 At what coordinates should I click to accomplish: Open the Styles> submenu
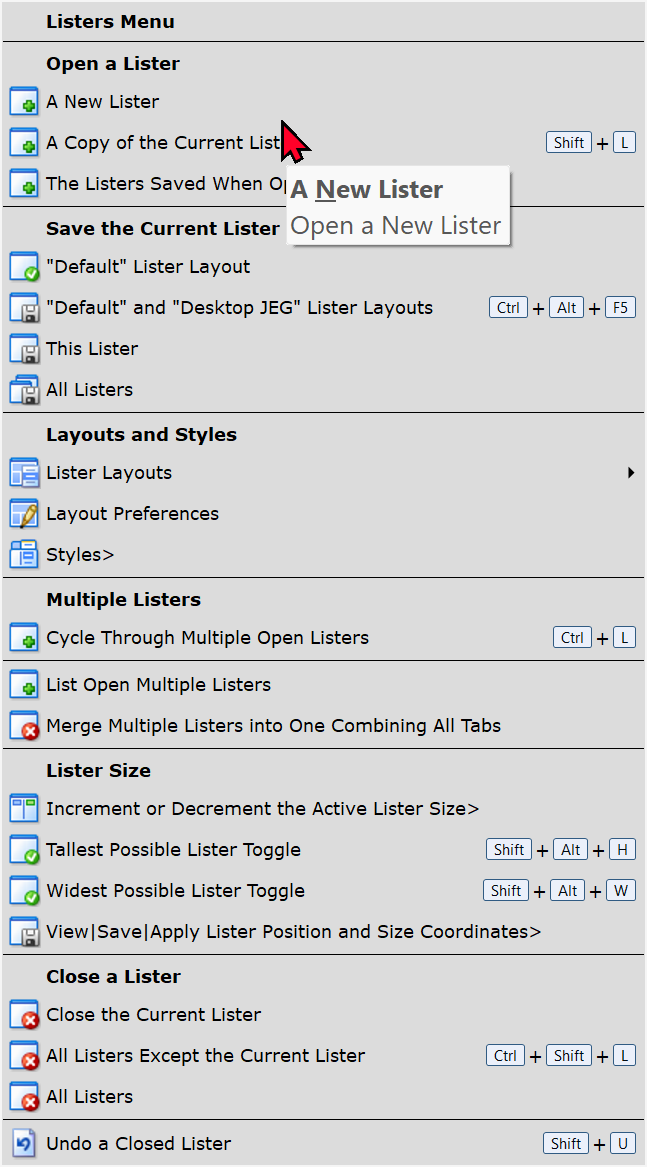(80, 555)
